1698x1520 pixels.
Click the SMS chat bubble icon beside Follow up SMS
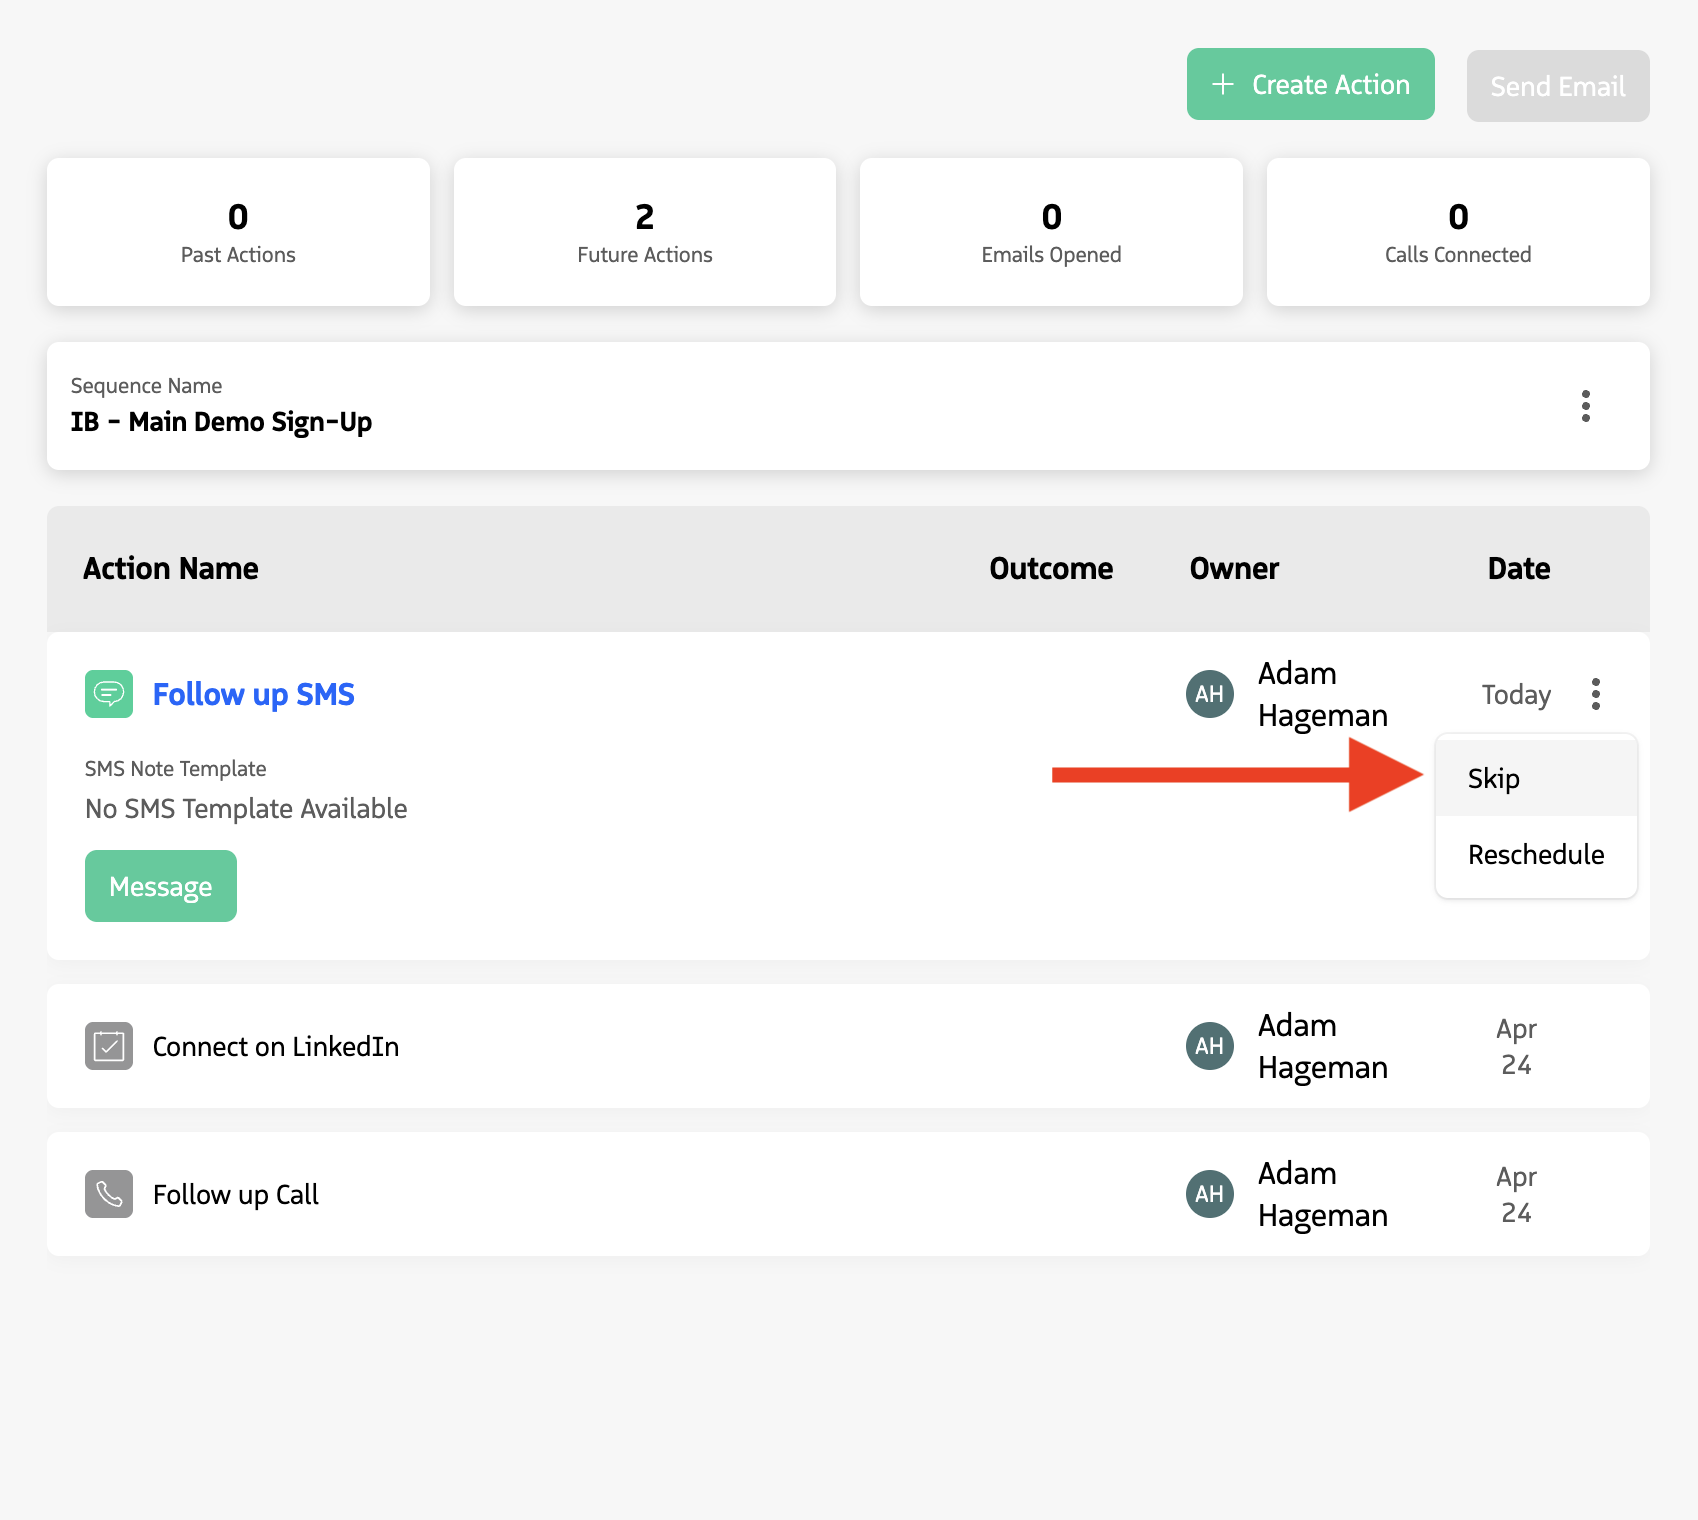point(108,693)
